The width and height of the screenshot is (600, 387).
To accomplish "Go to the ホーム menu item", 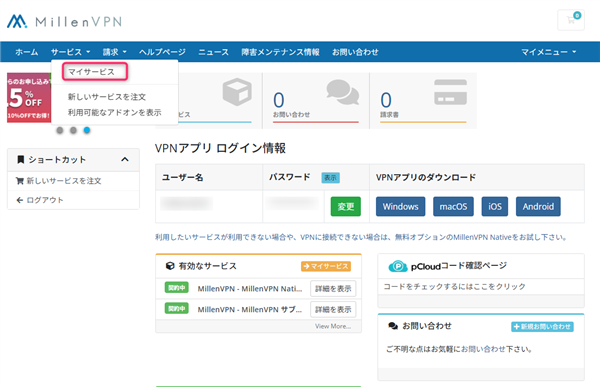I will pyautogui.click(x=26, y=52).
